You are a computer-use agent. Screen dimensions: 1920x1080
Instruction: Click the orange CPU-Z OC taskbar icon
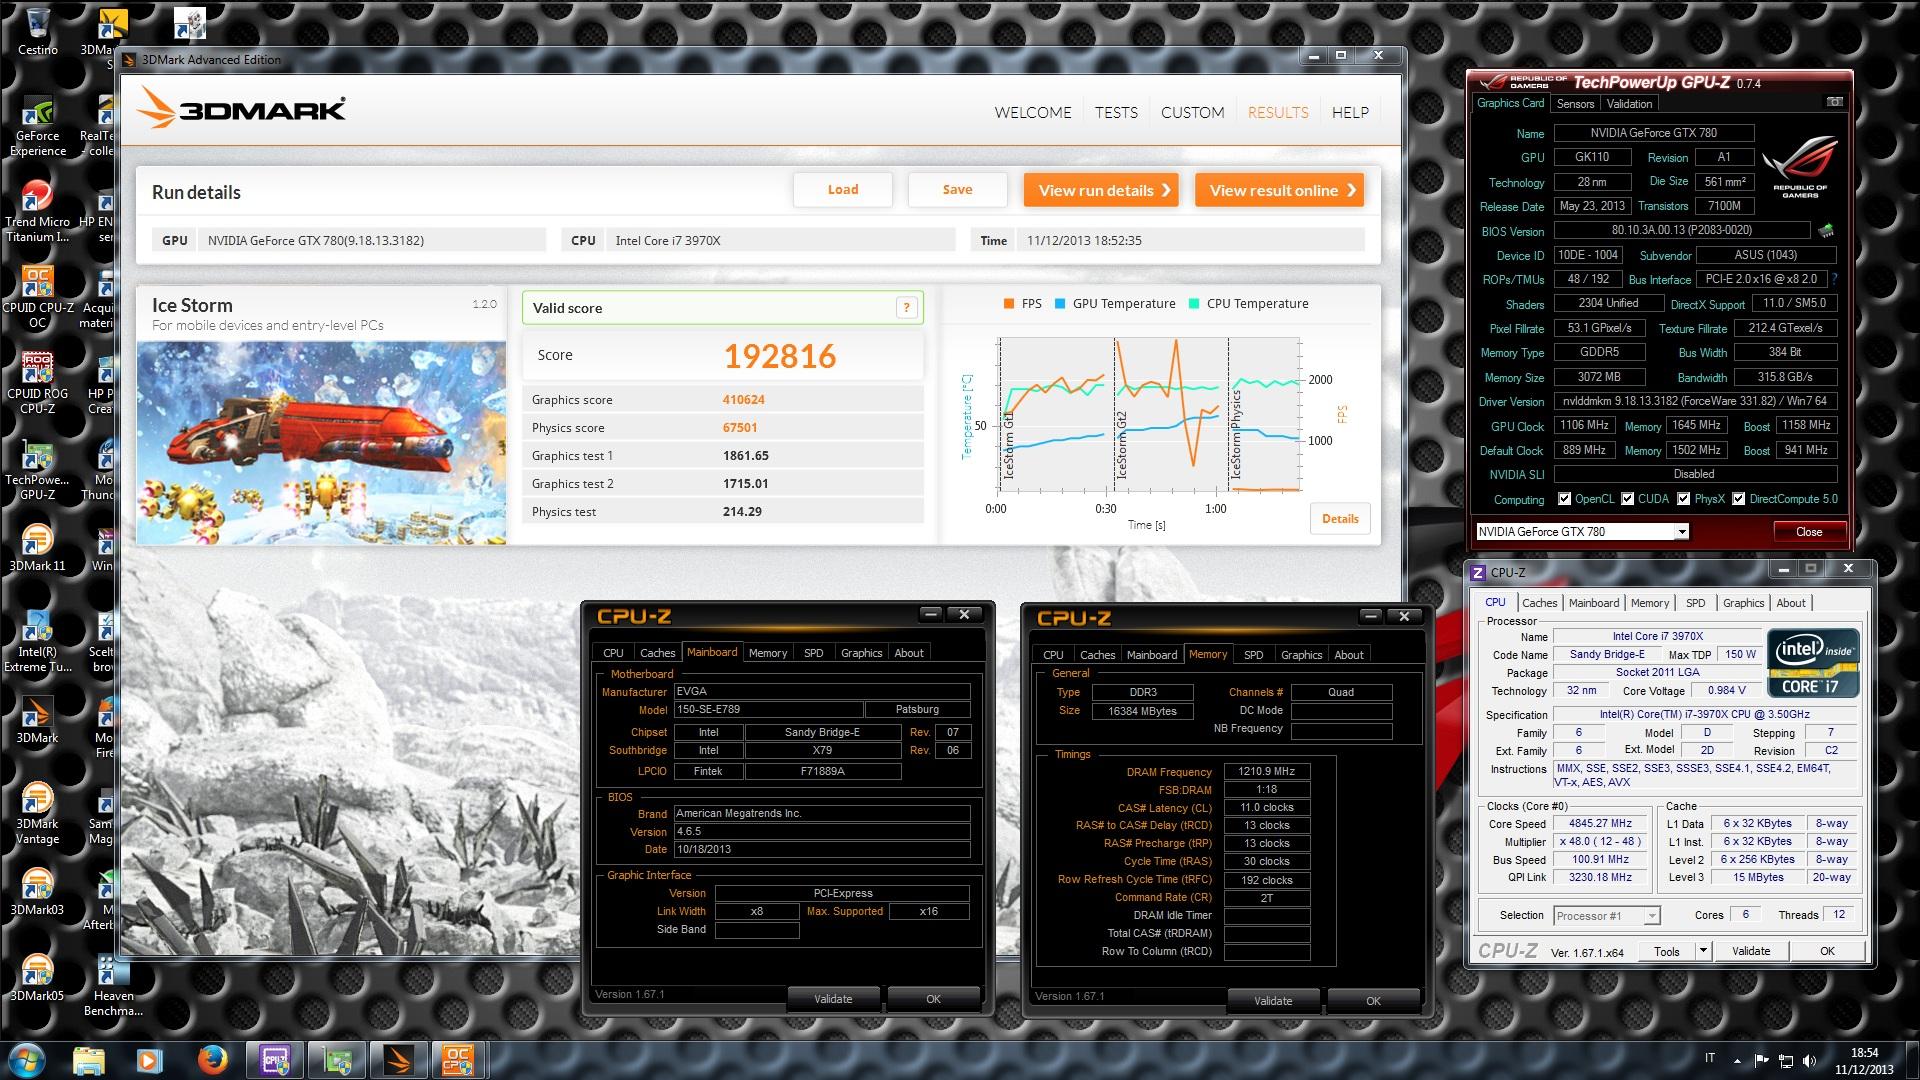click(x=458, y=1059)
